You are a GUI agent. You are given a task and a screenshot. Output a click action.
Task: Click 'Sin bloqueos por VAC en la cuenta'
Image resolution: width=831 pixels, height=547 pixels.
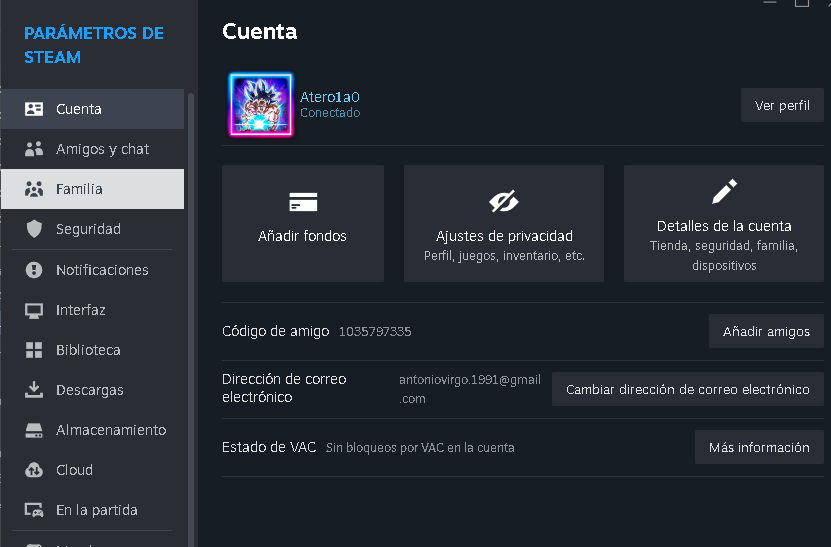tap(420, 448)
